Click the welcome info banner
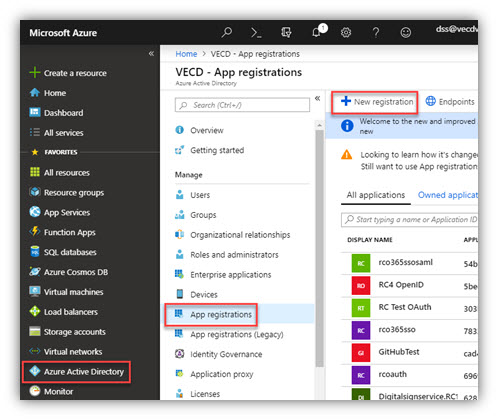Viewport: 498px width, 420px height. 402,126
